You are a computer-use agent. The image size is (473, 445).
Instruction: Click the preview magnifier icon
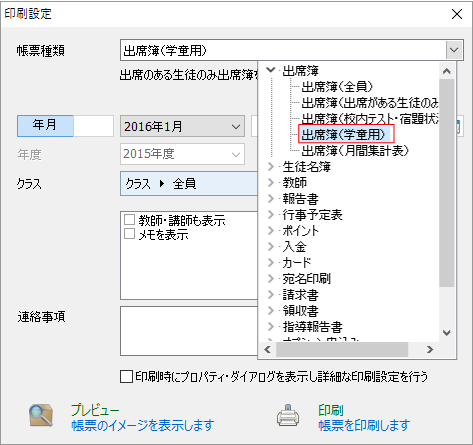pyautogui.click(x=41, y=415)
